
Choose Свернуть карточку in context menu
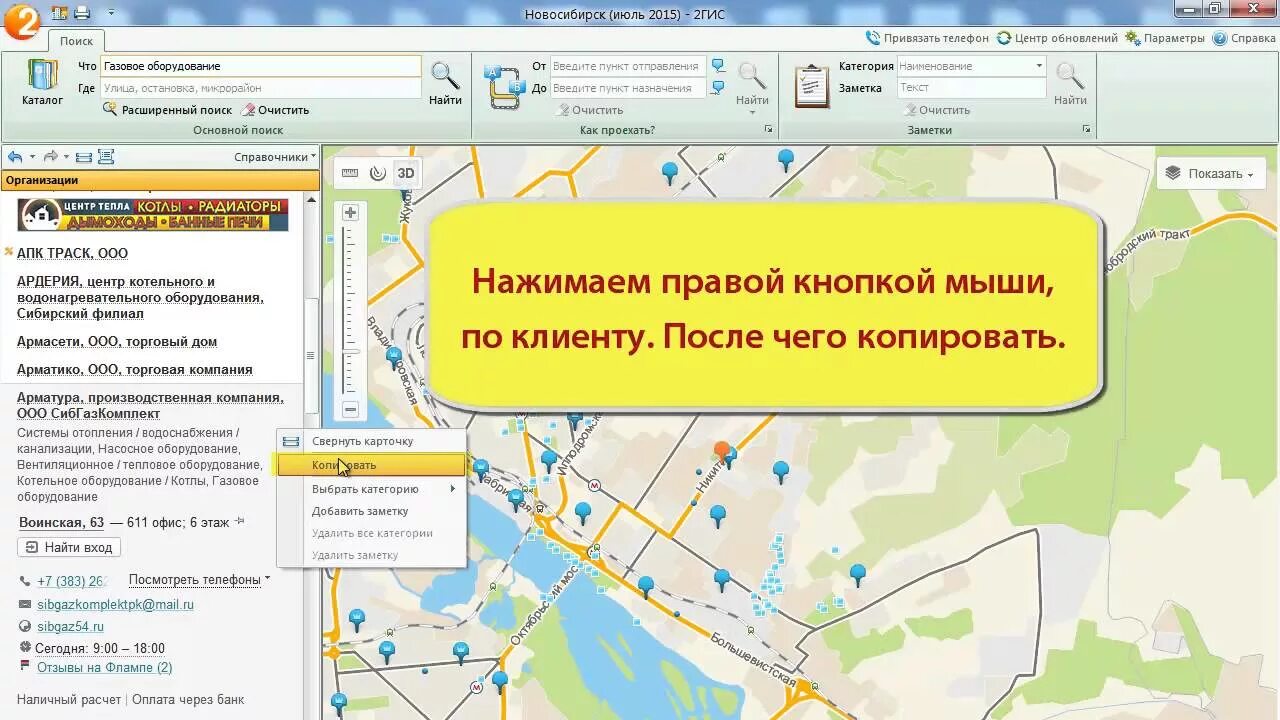click(x=372, y=441)
